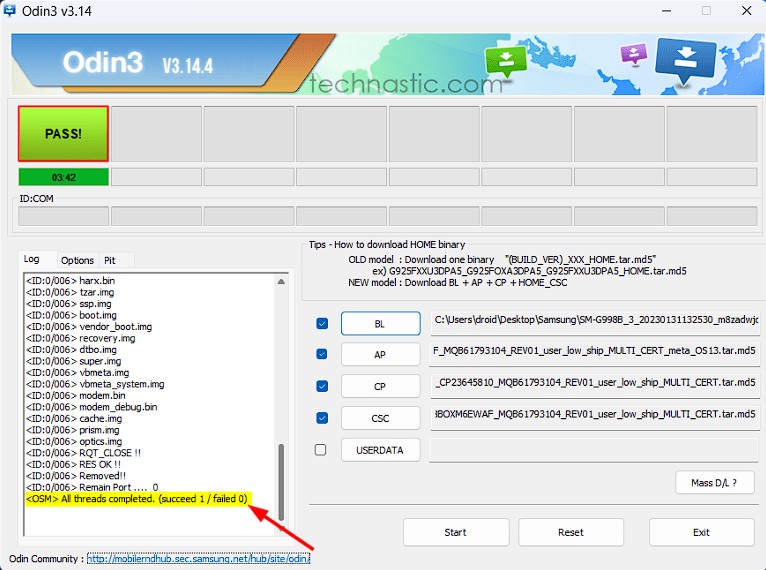Select the 'vbmeta_system.img' log line

click(x=95, y=384)
